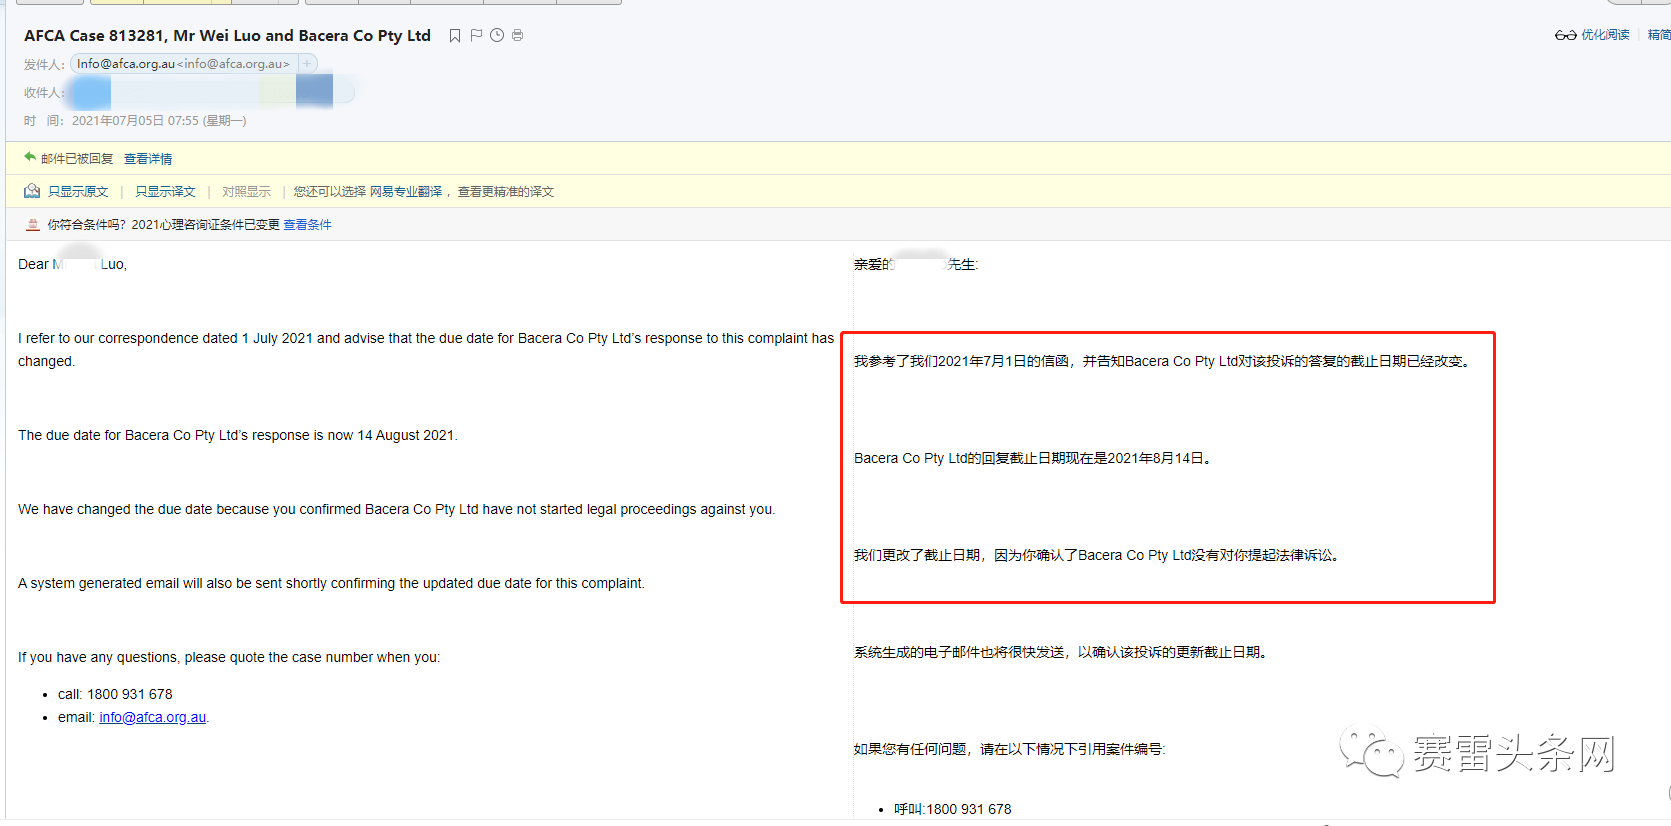Click the blurred recipient address field
The height and width of the screenshot is (826, 1671).
pyautogui.click(x=213, y=92)
